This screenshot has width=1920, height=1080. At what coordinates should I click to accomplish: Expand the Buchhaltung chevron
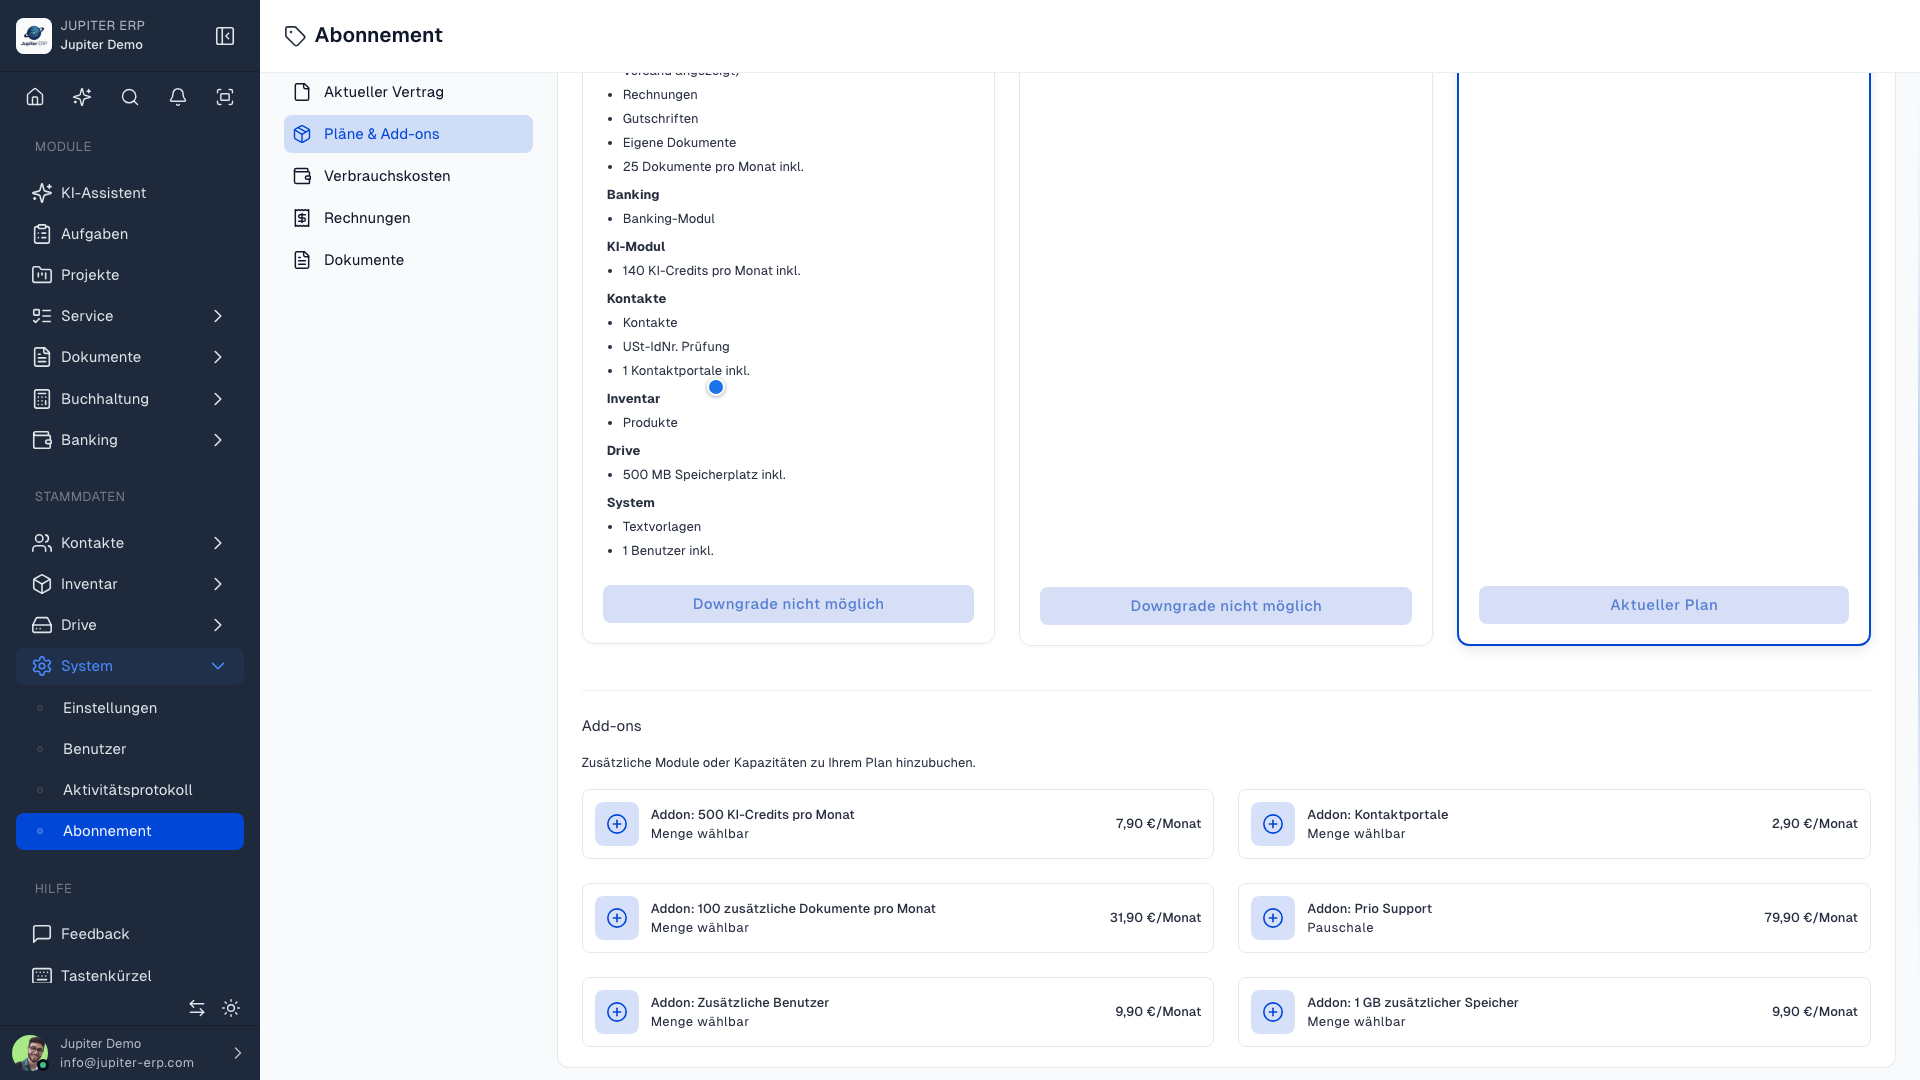pyautogui.click(x=218, y=399)
